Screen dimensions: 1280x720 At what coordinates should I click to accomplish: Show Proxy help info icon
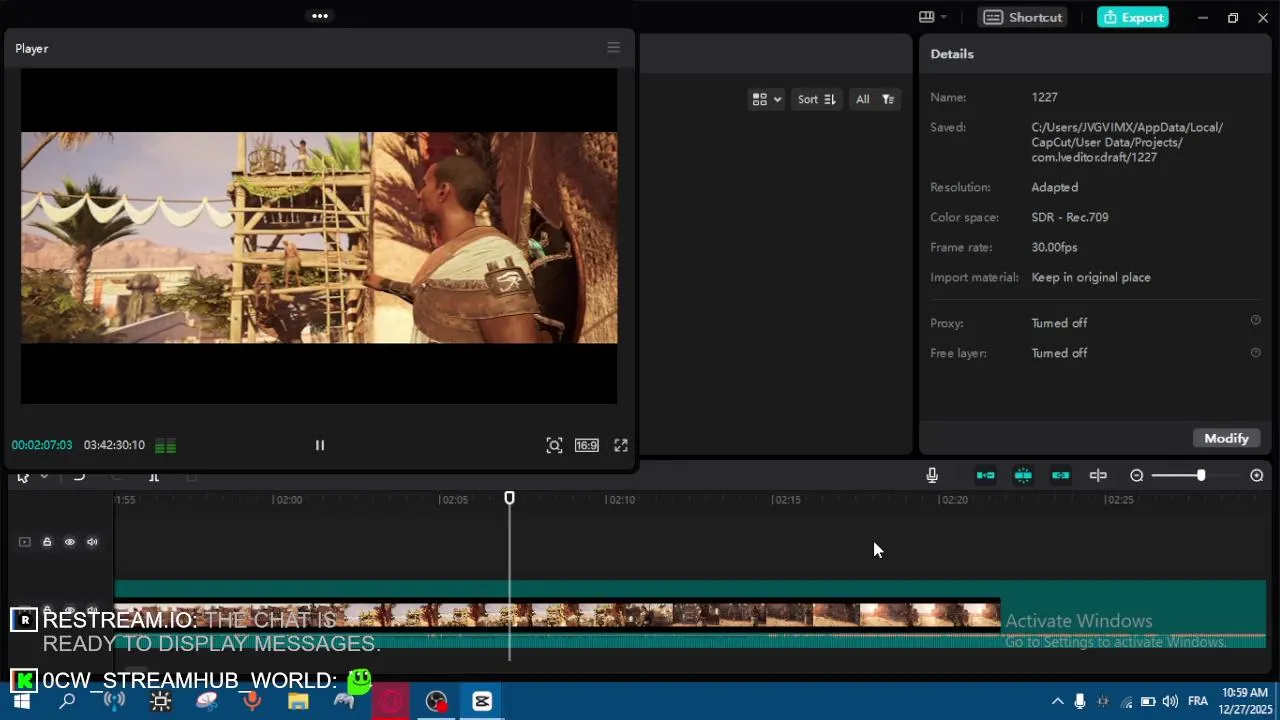(x=1256, y=320)
